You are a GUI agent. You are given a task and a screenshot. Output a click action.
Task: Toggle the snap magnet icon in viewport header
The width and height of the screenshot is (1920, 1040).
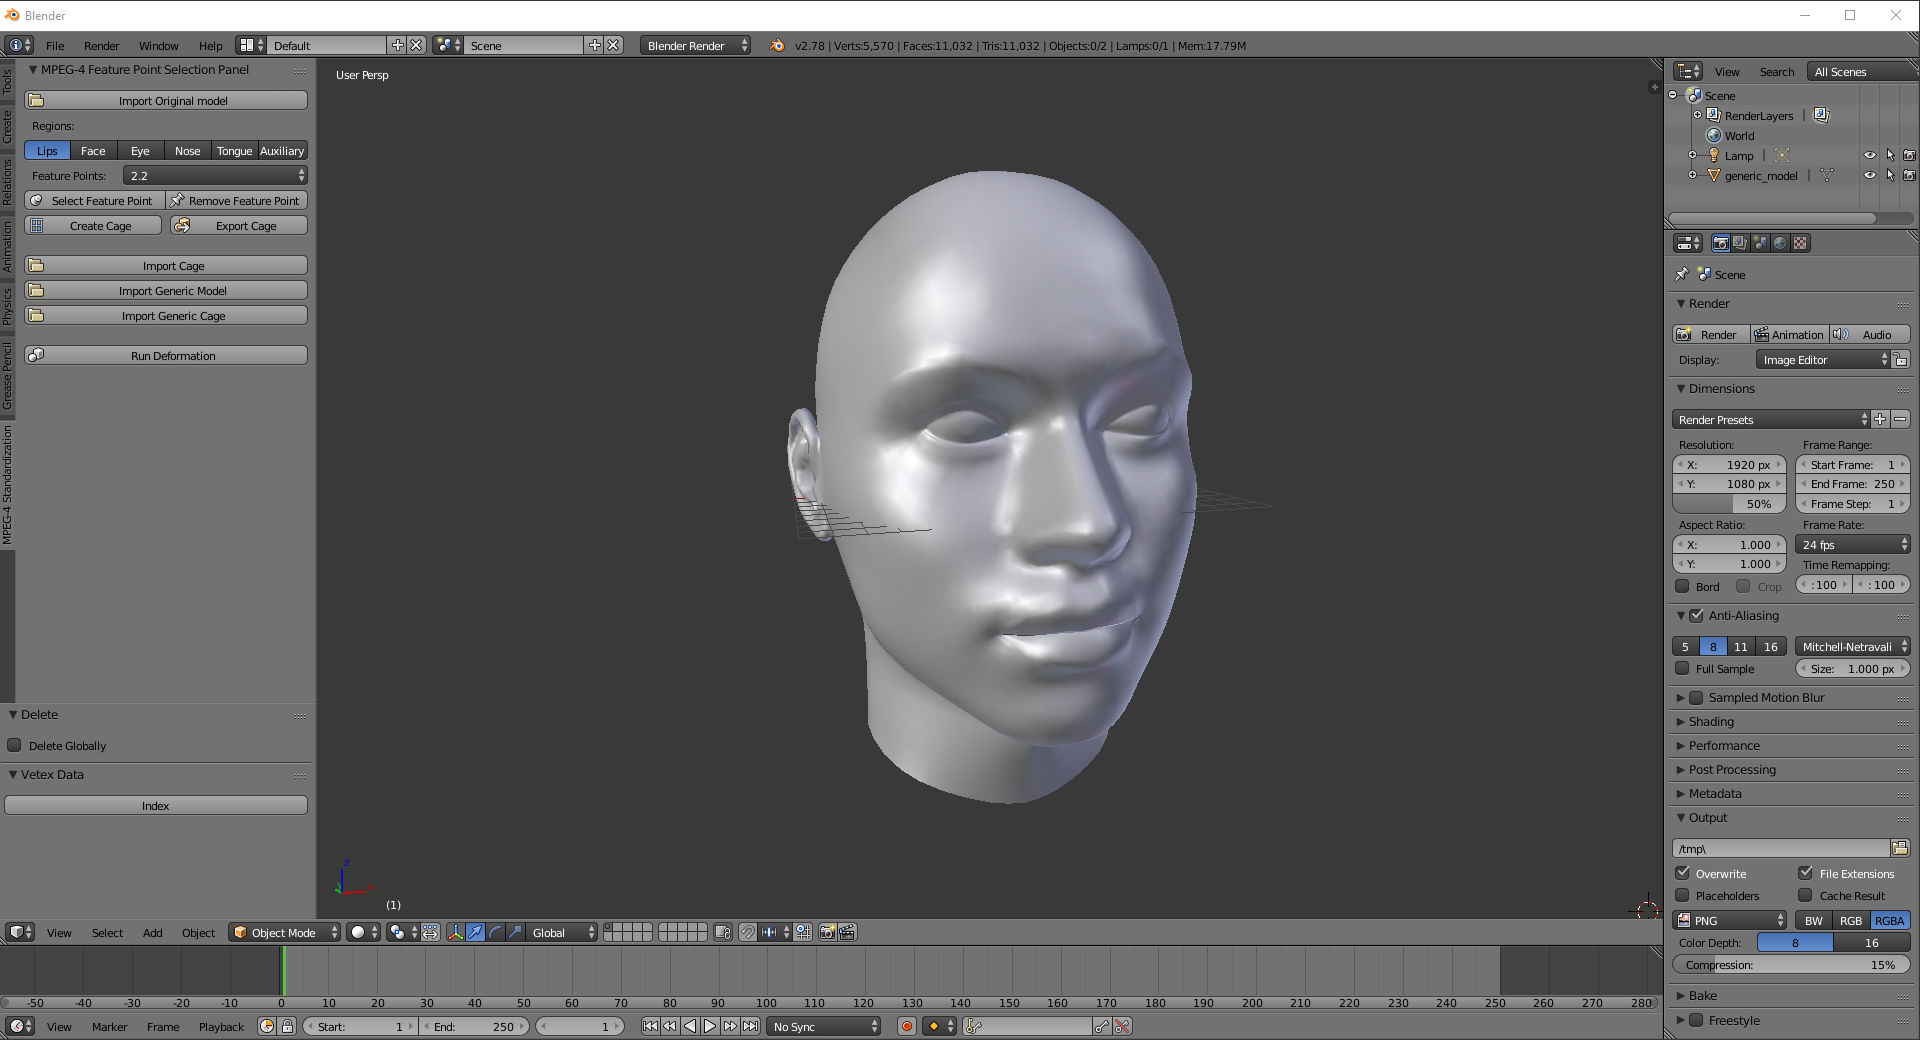tap(748, 932)
